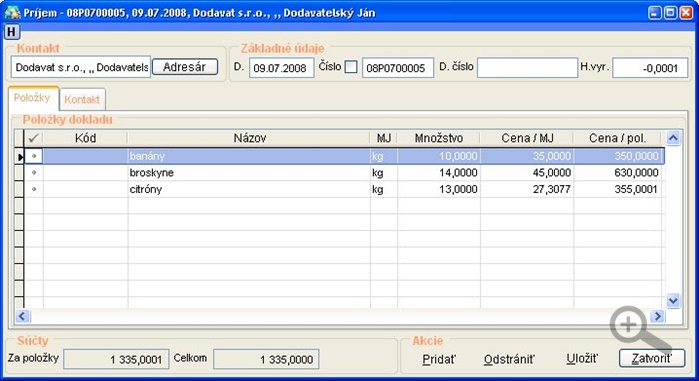Switch to the Kontakt tab
This screenshot has width=699, height=381.
(x=82, y=99)
